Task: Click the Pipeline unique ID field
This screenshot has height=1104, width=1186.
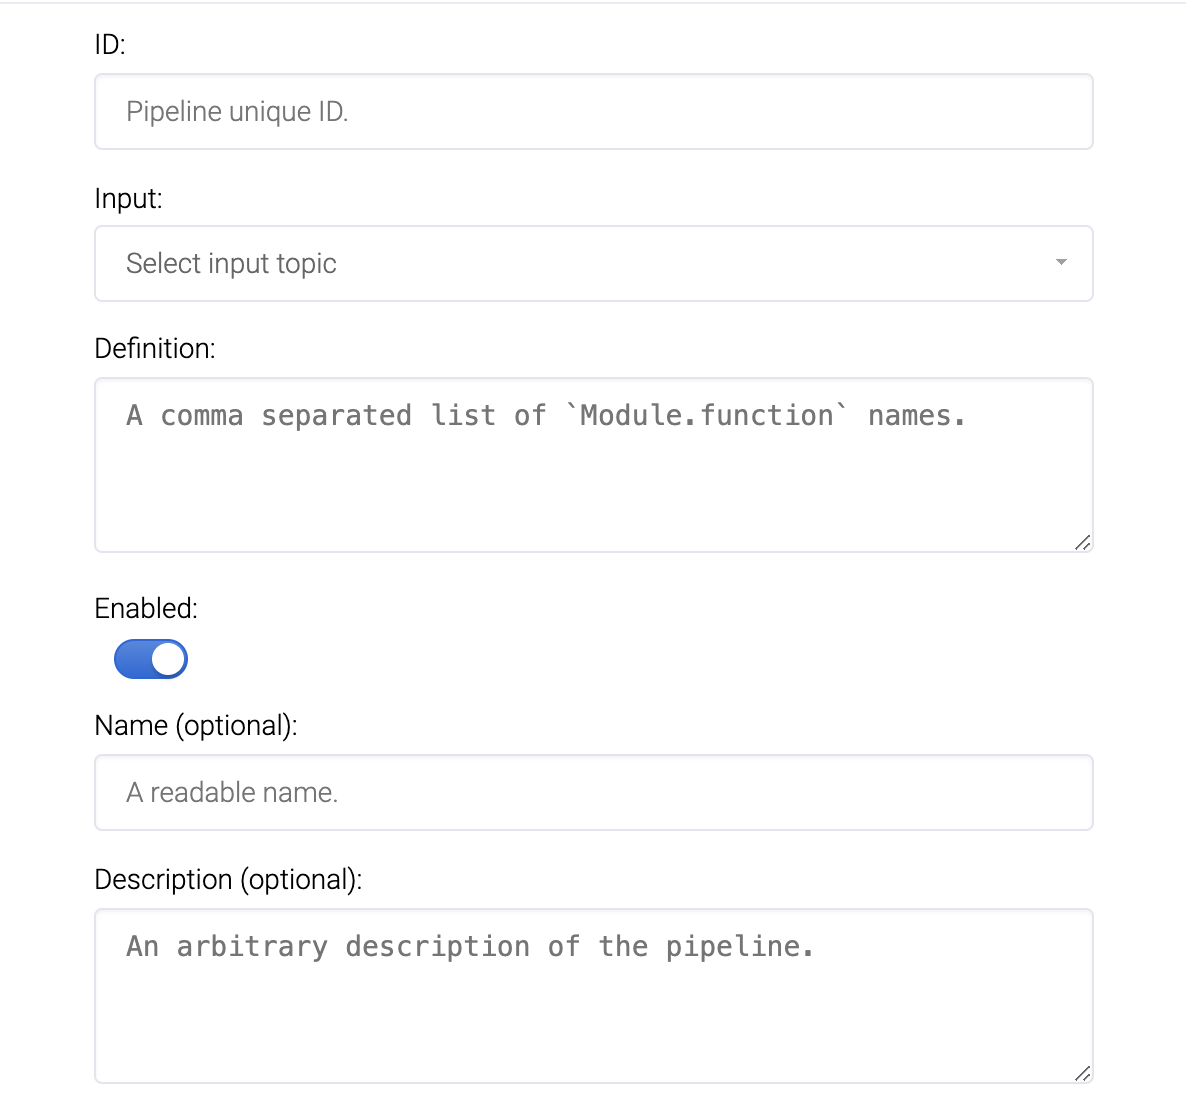Action: coord(593,112)
